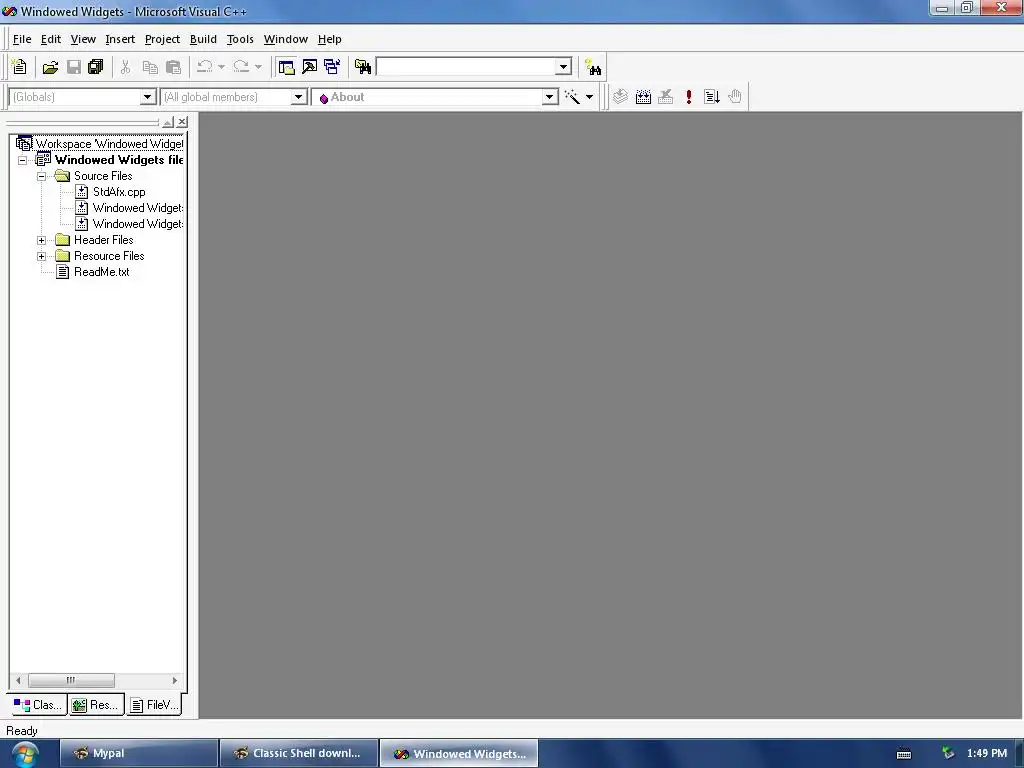Select the Resource Files folder label
The image size is (1024, 768).
point(109,256)
